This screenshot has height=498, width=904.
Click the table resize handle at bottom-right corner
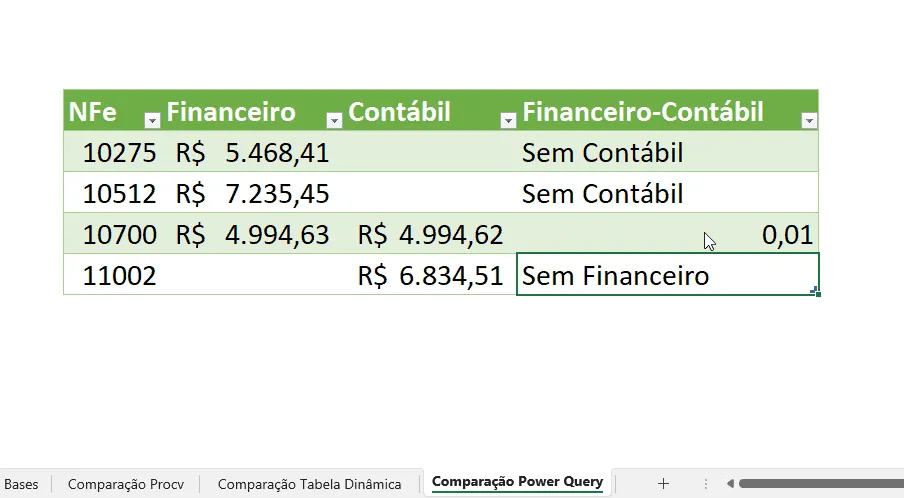[x=815, y=290]
